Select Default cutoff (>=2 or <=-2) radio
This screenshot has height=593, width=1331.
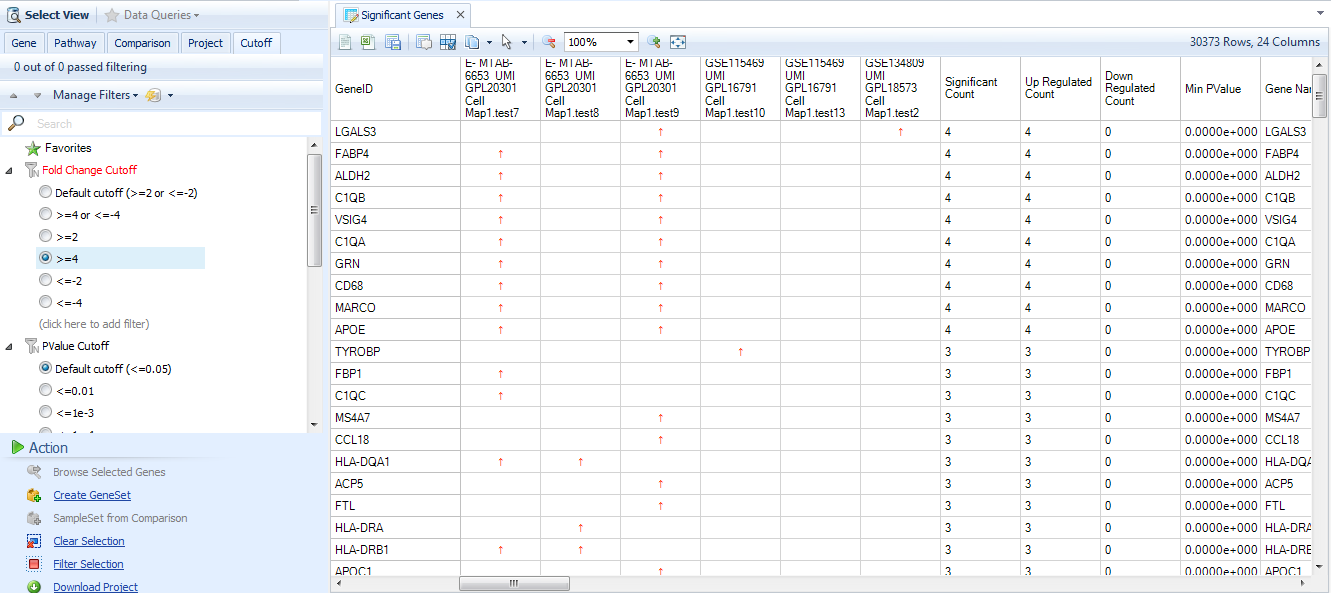(45, 192)
